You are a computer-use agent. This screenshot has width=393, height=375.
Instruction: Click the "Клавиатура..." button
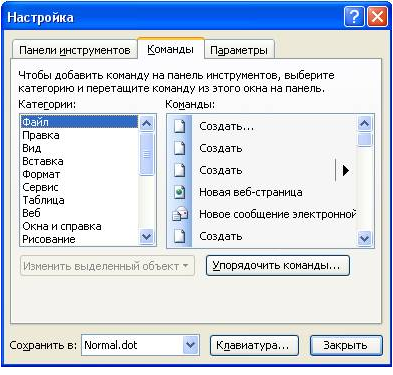[254, 345]
